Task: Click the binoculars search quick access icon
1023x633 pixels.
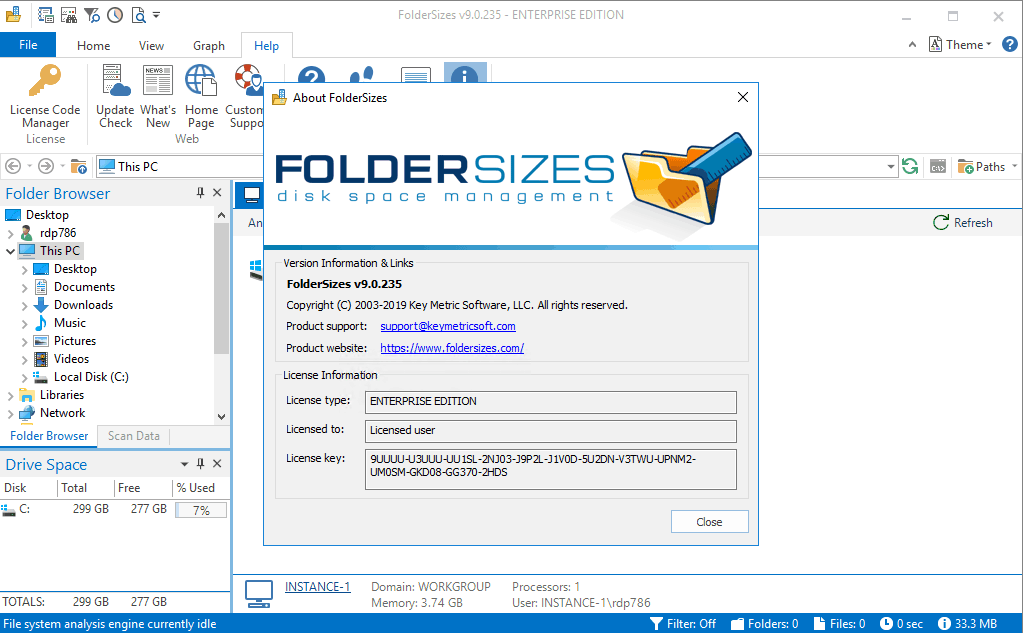Action: (69, 14)
